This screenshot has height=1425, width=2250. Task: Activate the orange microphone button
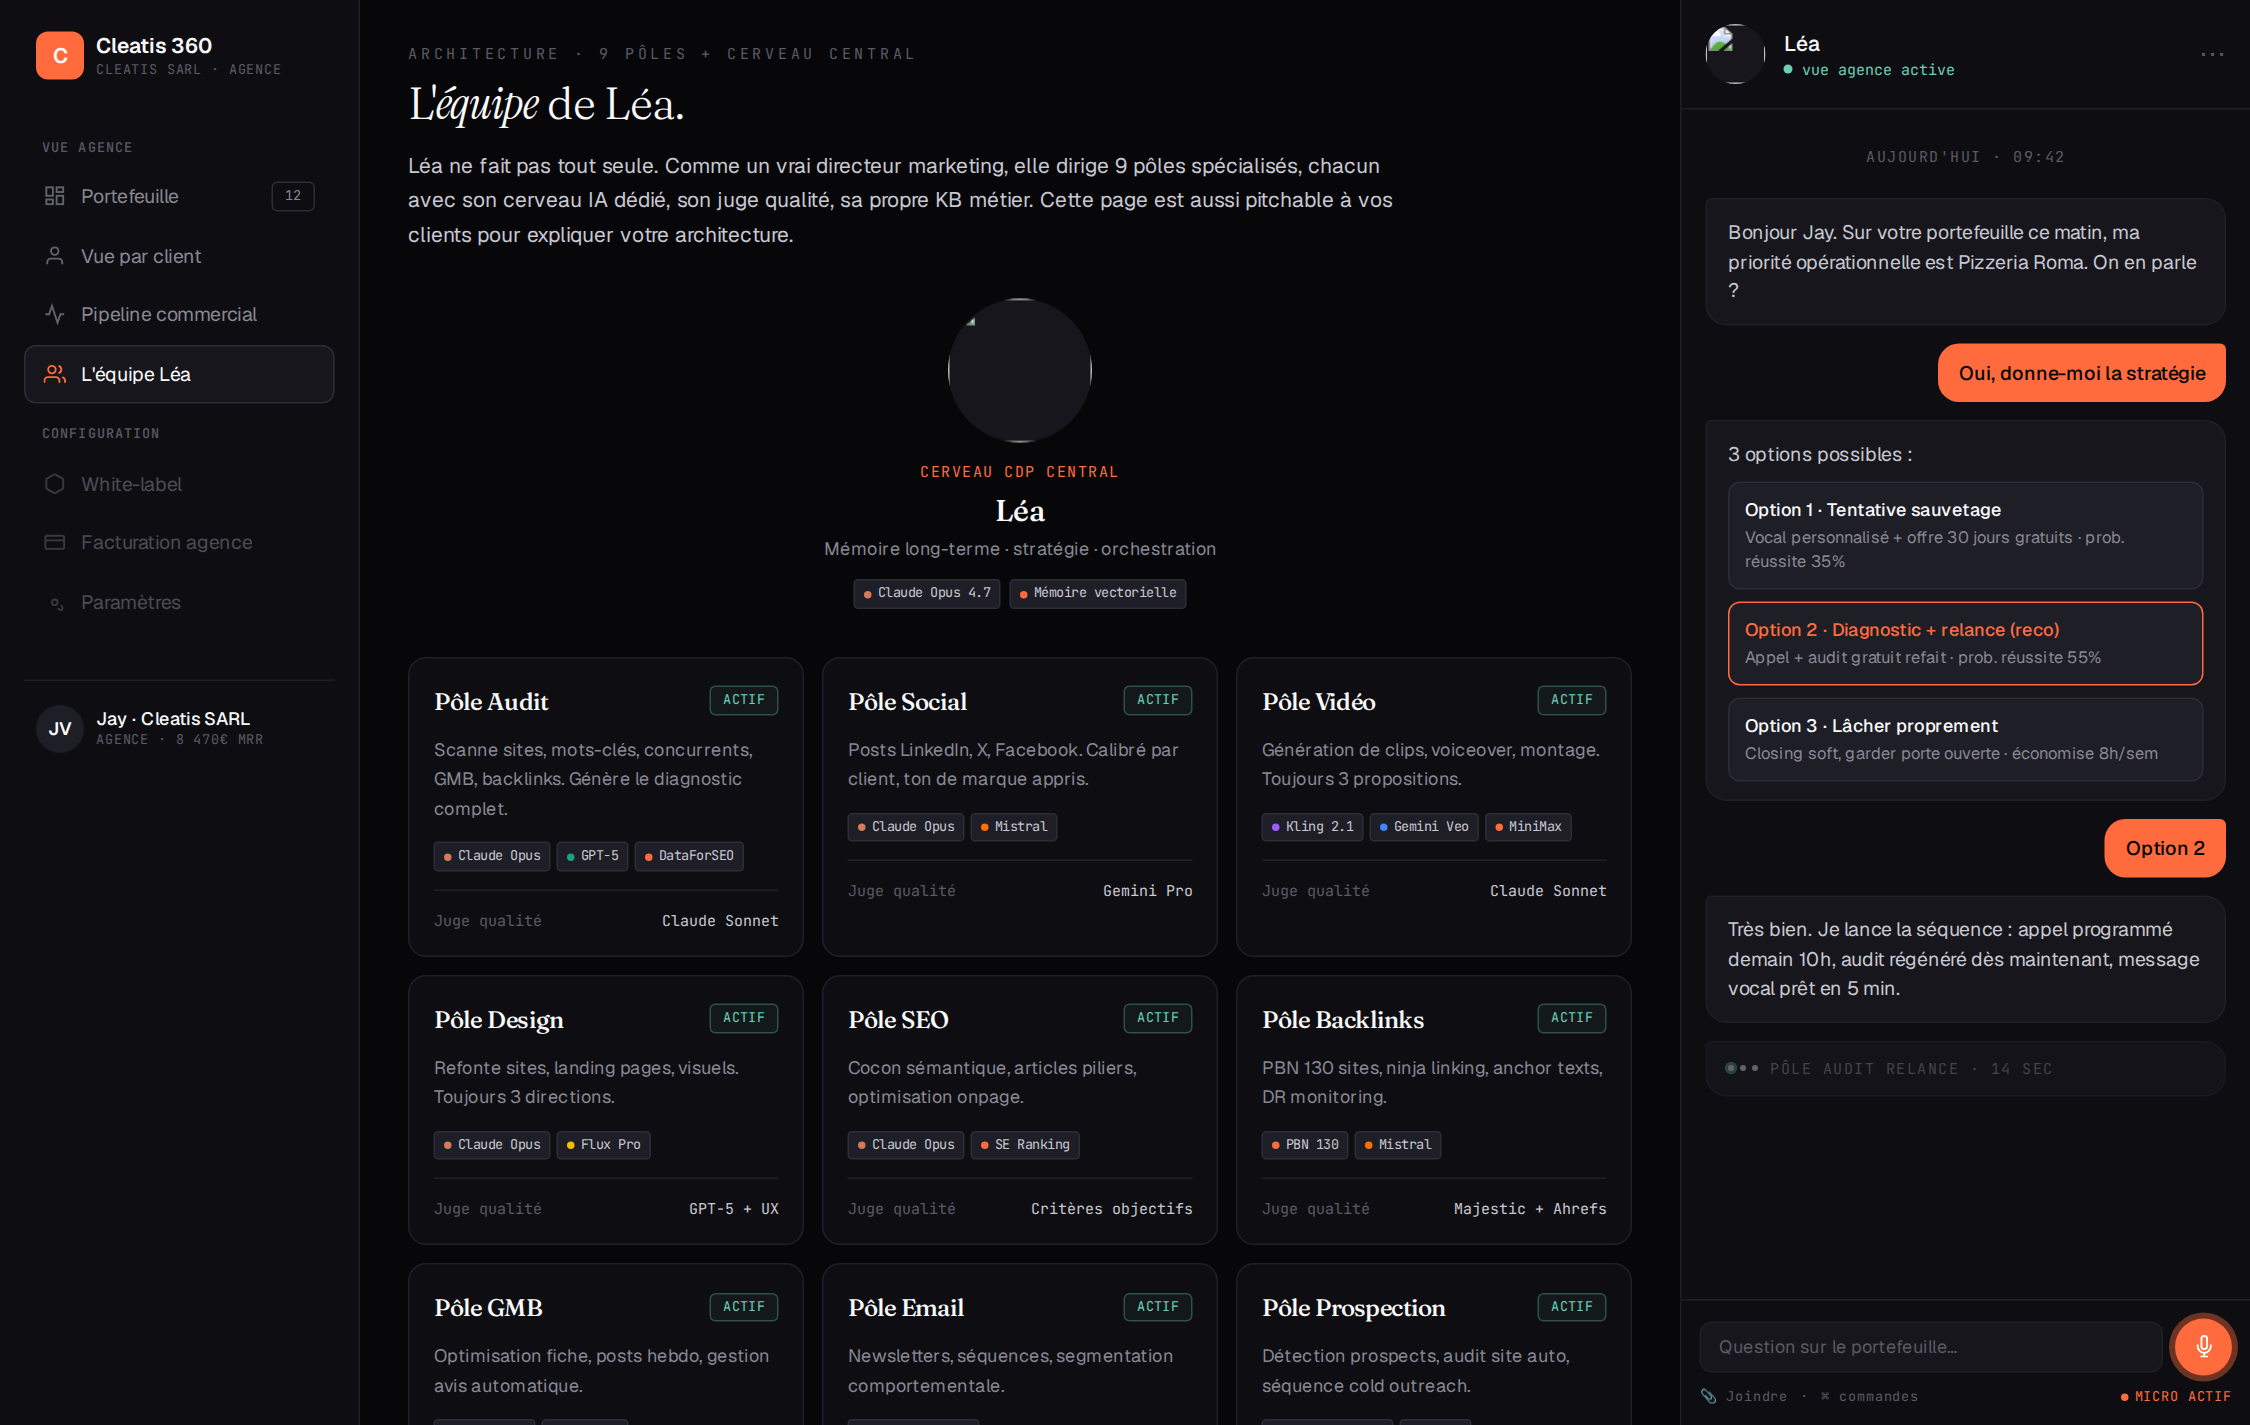point(2203,1347)
